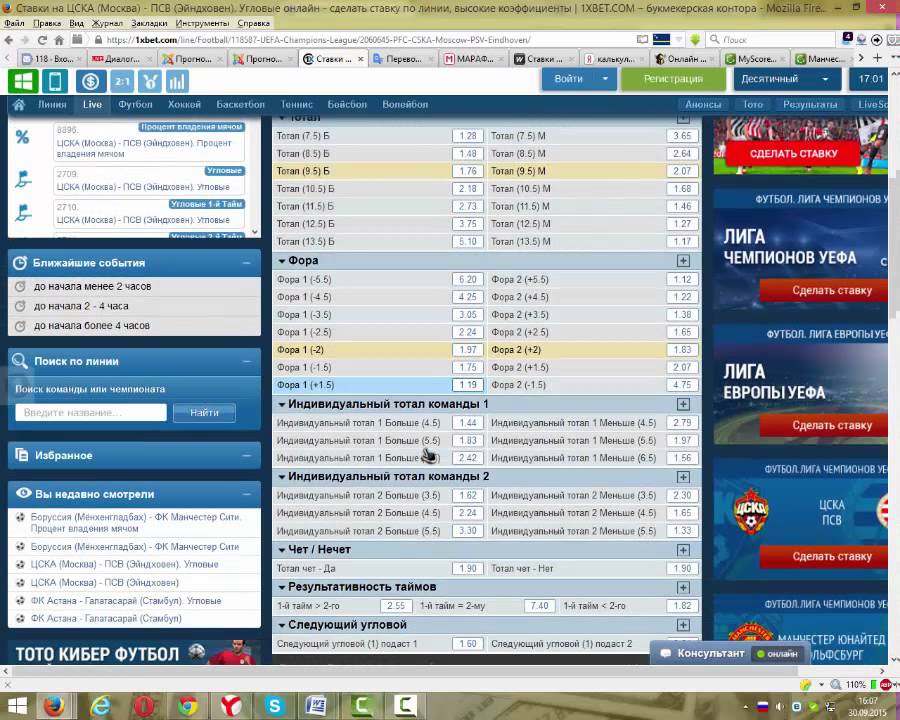This screenshot has height=720, width=900.
Task: Click the 1.19 odds for Фора 1 (+1.5)
Action: (468, 385)
